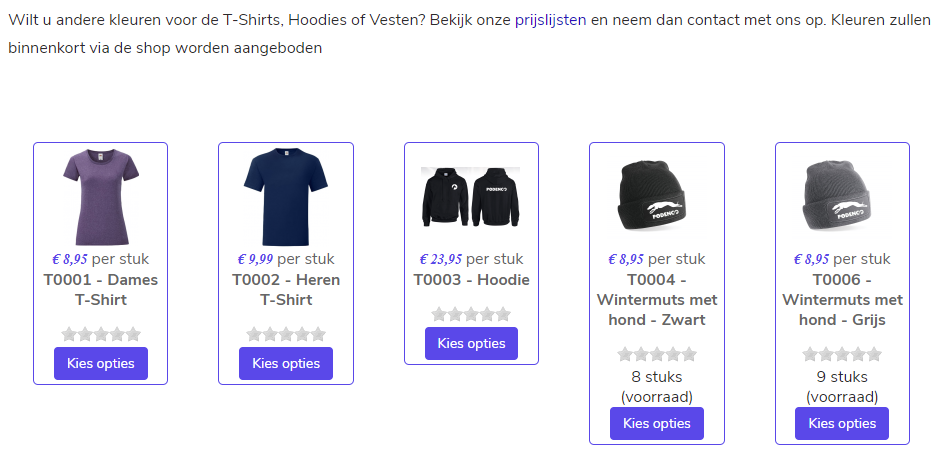Select Kies opties for black Wintermuts
The width and height of the screenshot is (950, 467).
coord(656,423)
